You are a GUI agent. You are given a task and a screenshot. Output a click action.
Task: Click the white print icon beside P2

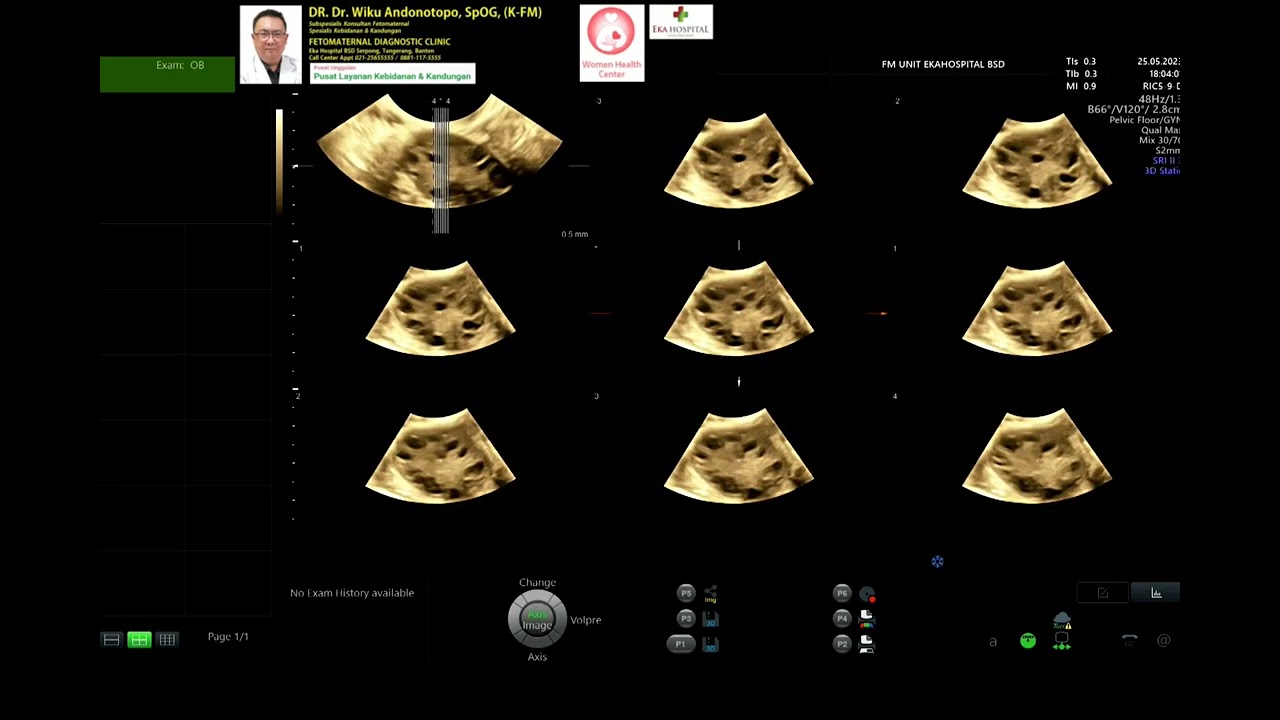867,644
